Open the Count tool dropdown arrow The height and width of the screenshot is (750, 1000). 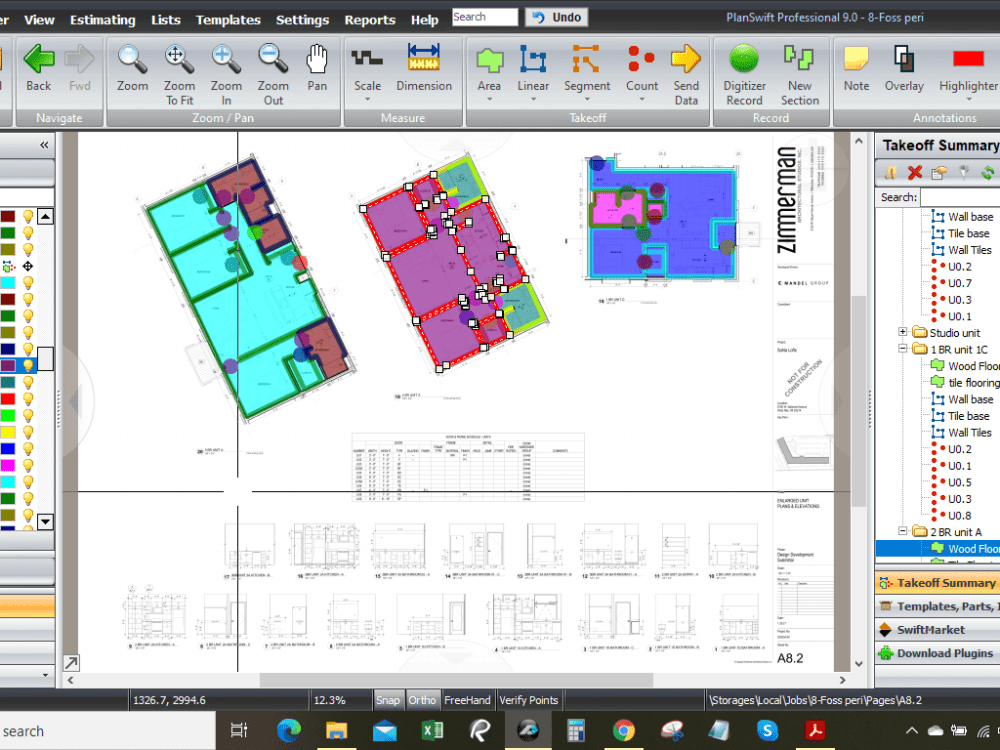tap(642, 99)
